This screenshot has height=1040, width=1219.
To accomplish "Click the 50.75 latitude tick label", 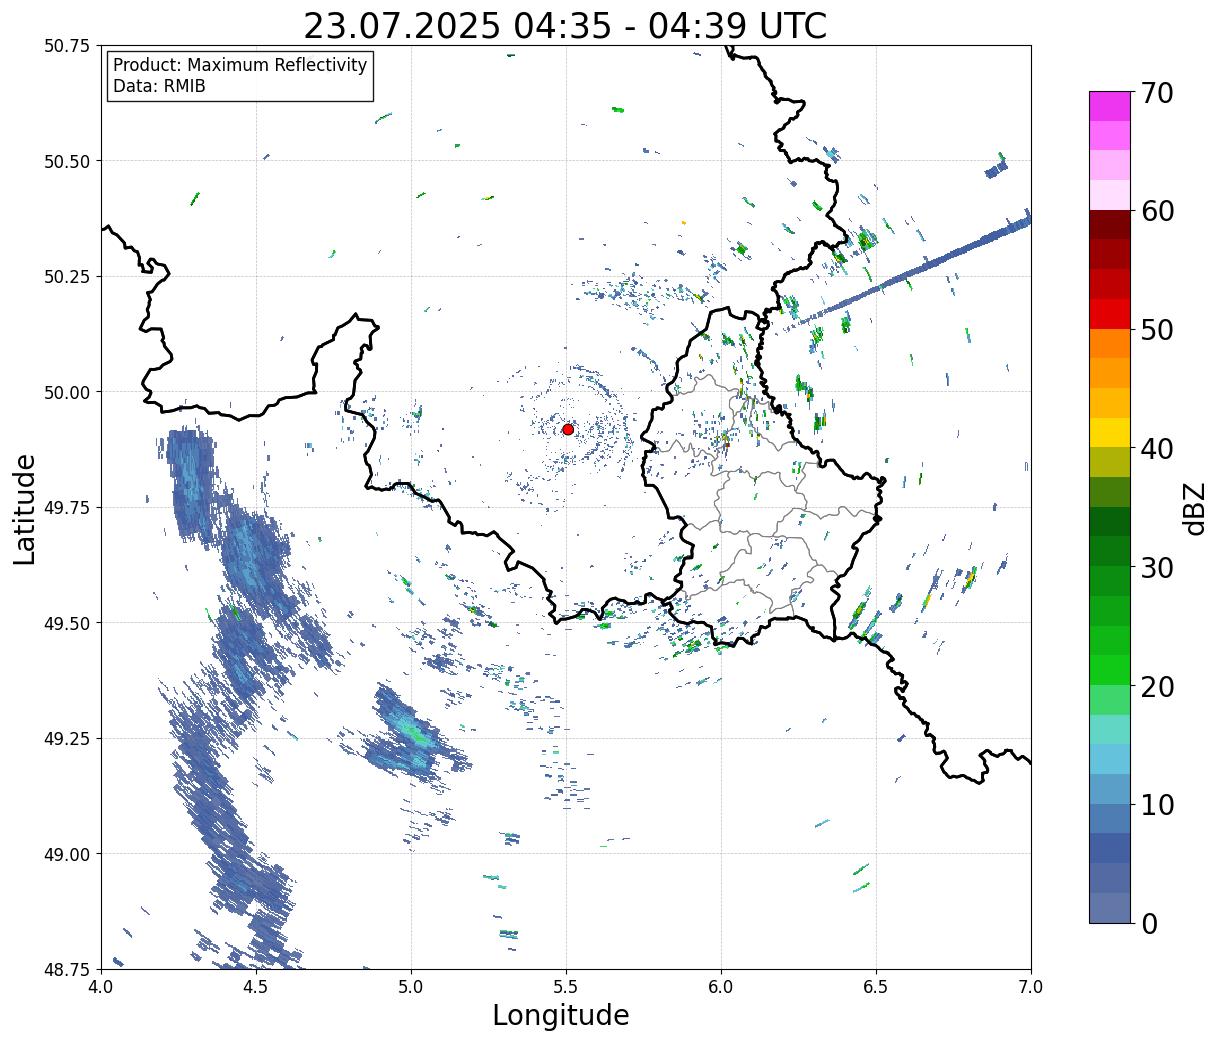I will pyautogui.click(x=67, y=46).
